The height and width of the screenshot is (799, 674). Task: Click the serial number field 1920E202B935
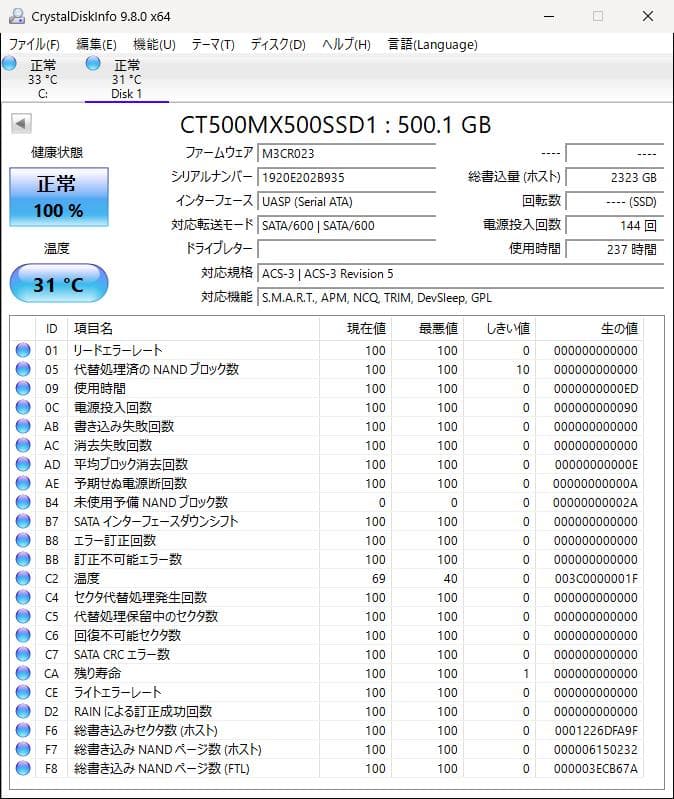(x=346, y=177)
